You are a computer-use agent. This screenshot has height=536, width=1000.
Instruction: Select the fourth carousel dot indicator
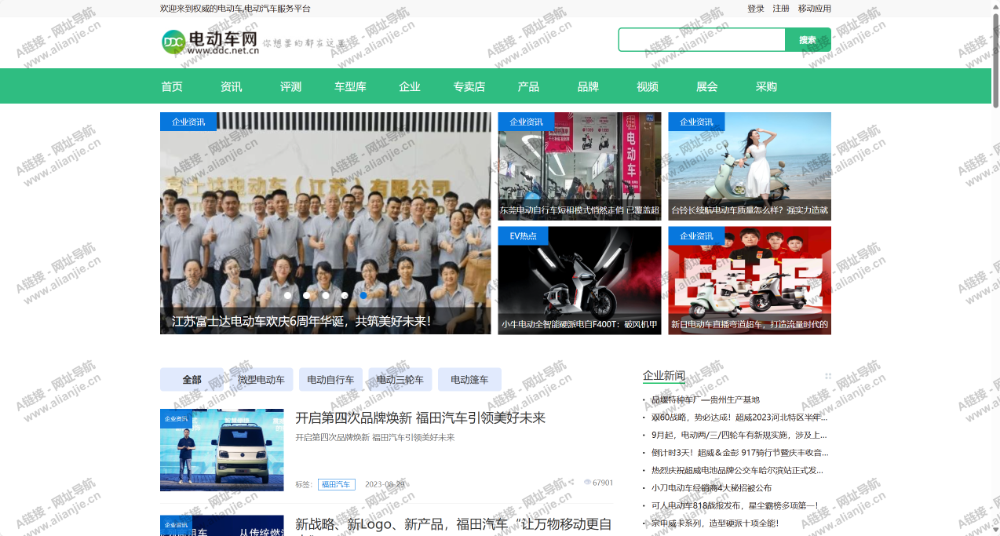click(x=344, y=295)
